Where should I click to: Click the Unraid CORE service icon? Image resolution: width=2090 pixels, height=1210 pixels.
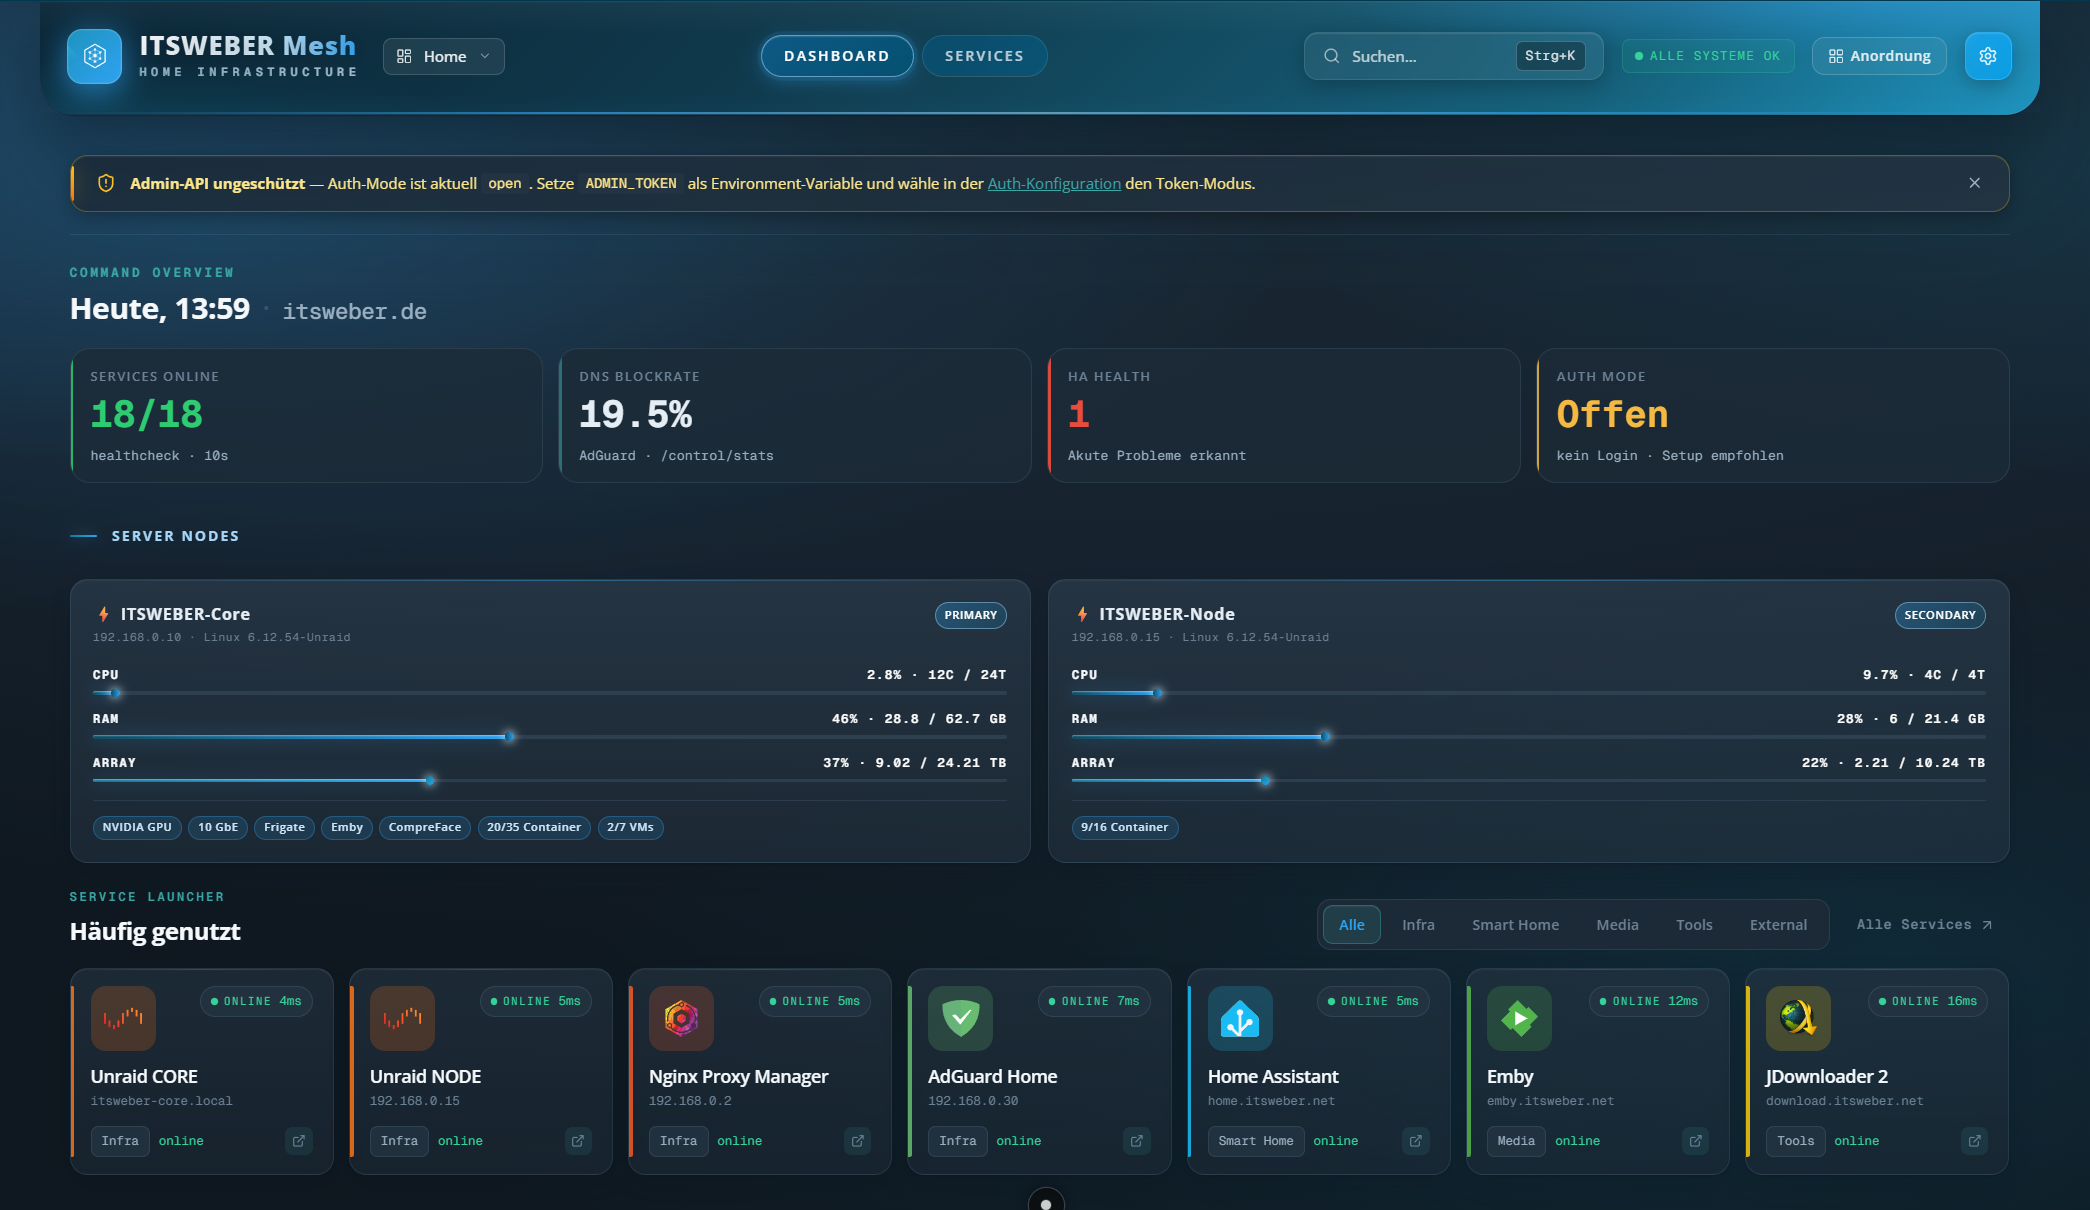coord(123,1018)
